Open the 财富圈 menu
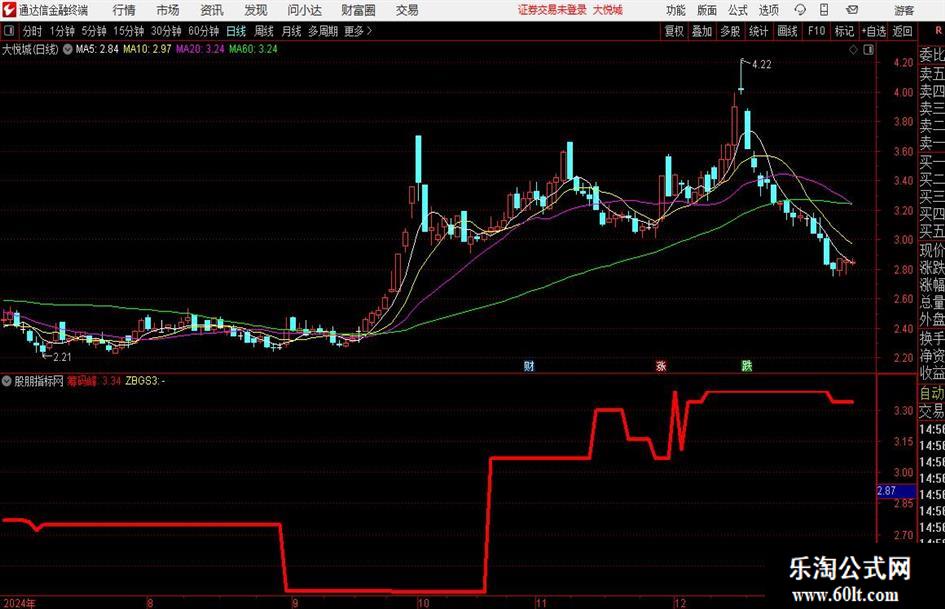Image resolution: width=945 pixels, height=609 pixels. [x=358, y=10]
